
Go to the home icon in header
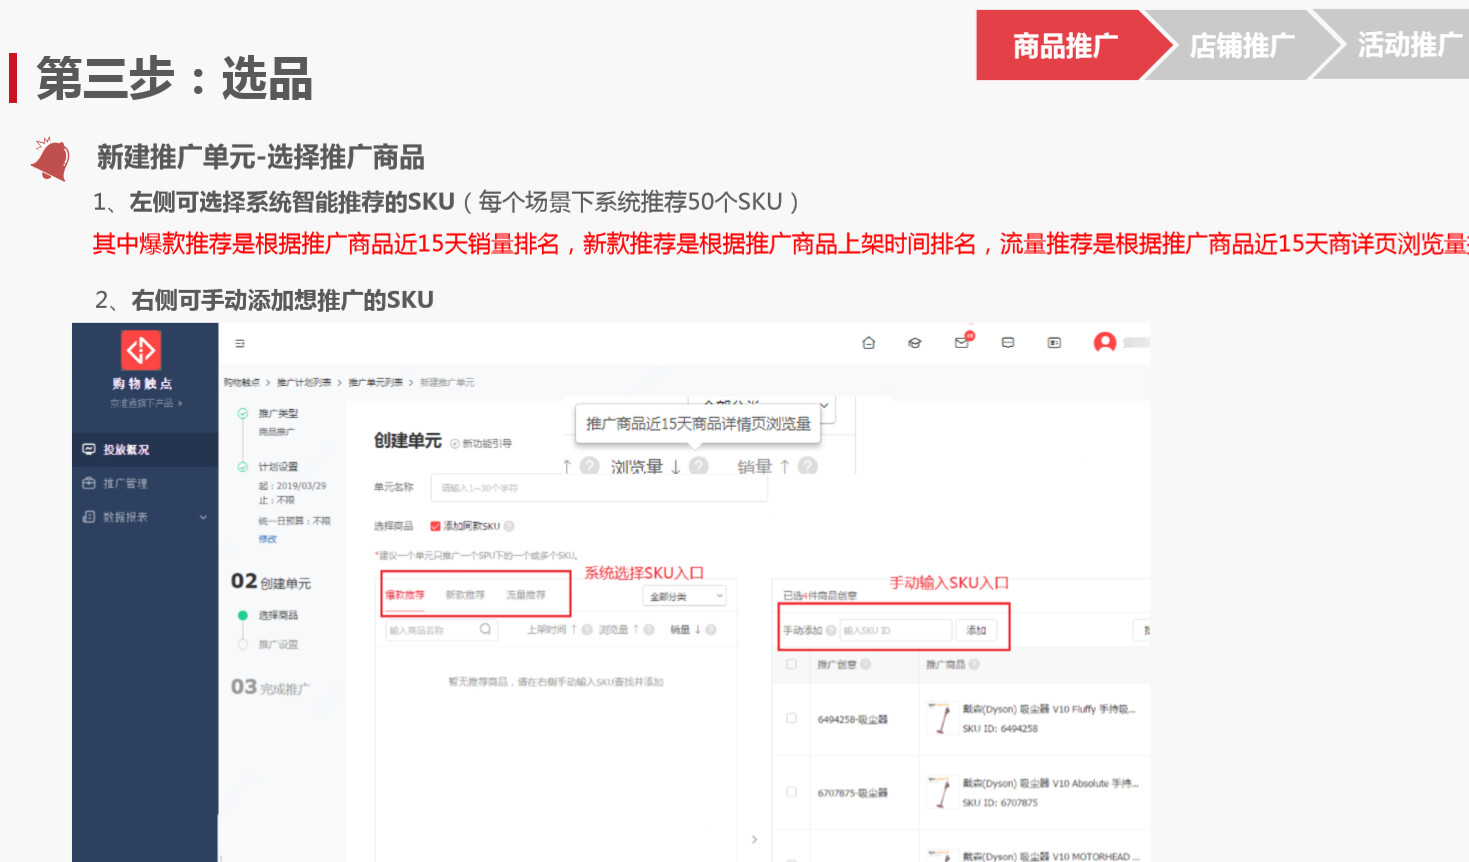coord(868,343)
